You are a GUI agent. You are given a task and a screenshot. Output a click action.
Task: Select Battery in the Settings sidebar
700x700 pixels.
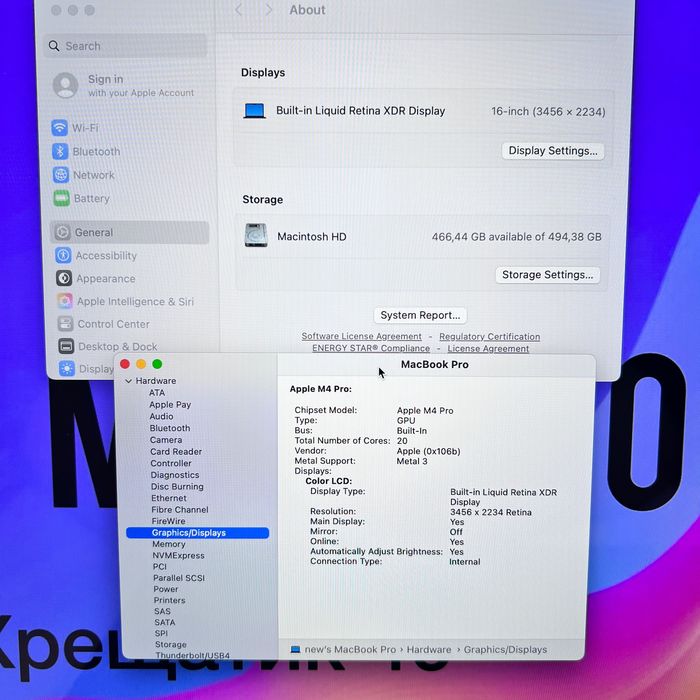92,198
